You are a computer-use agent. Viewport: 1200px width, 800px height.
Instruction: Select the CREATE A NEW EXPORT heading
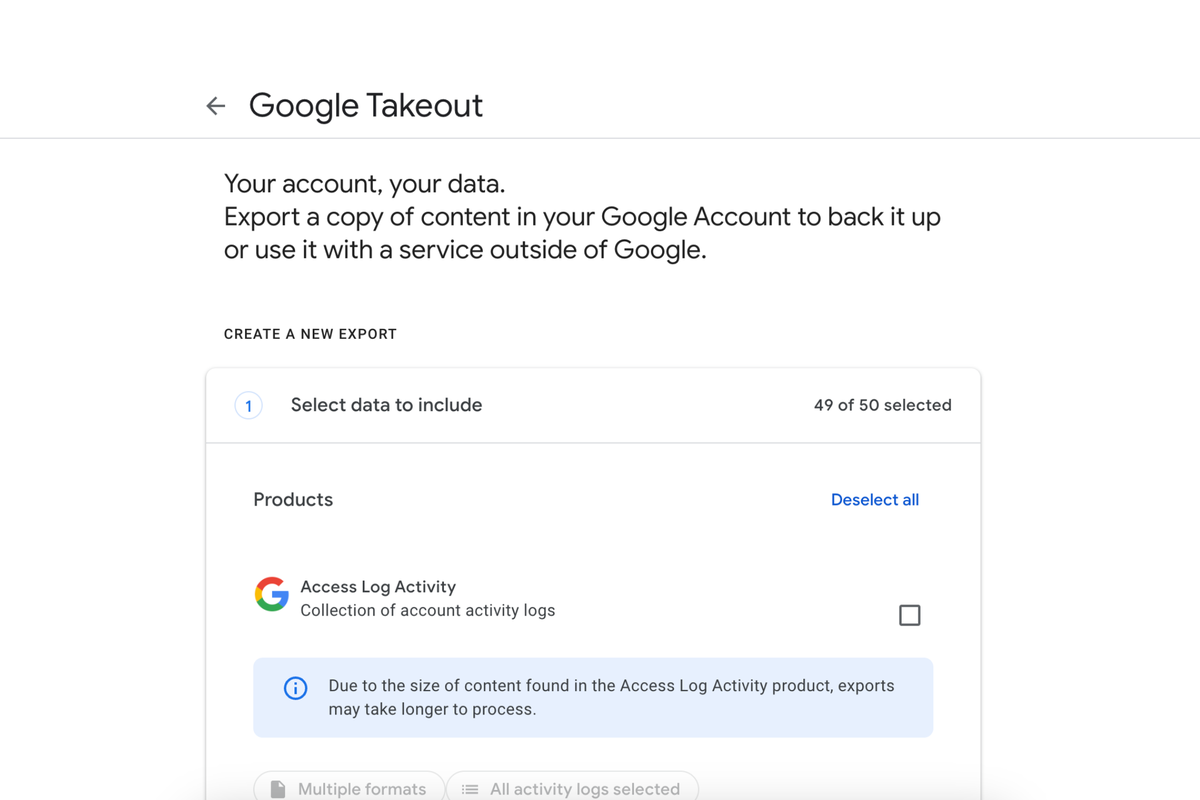[x=310, y=333]
